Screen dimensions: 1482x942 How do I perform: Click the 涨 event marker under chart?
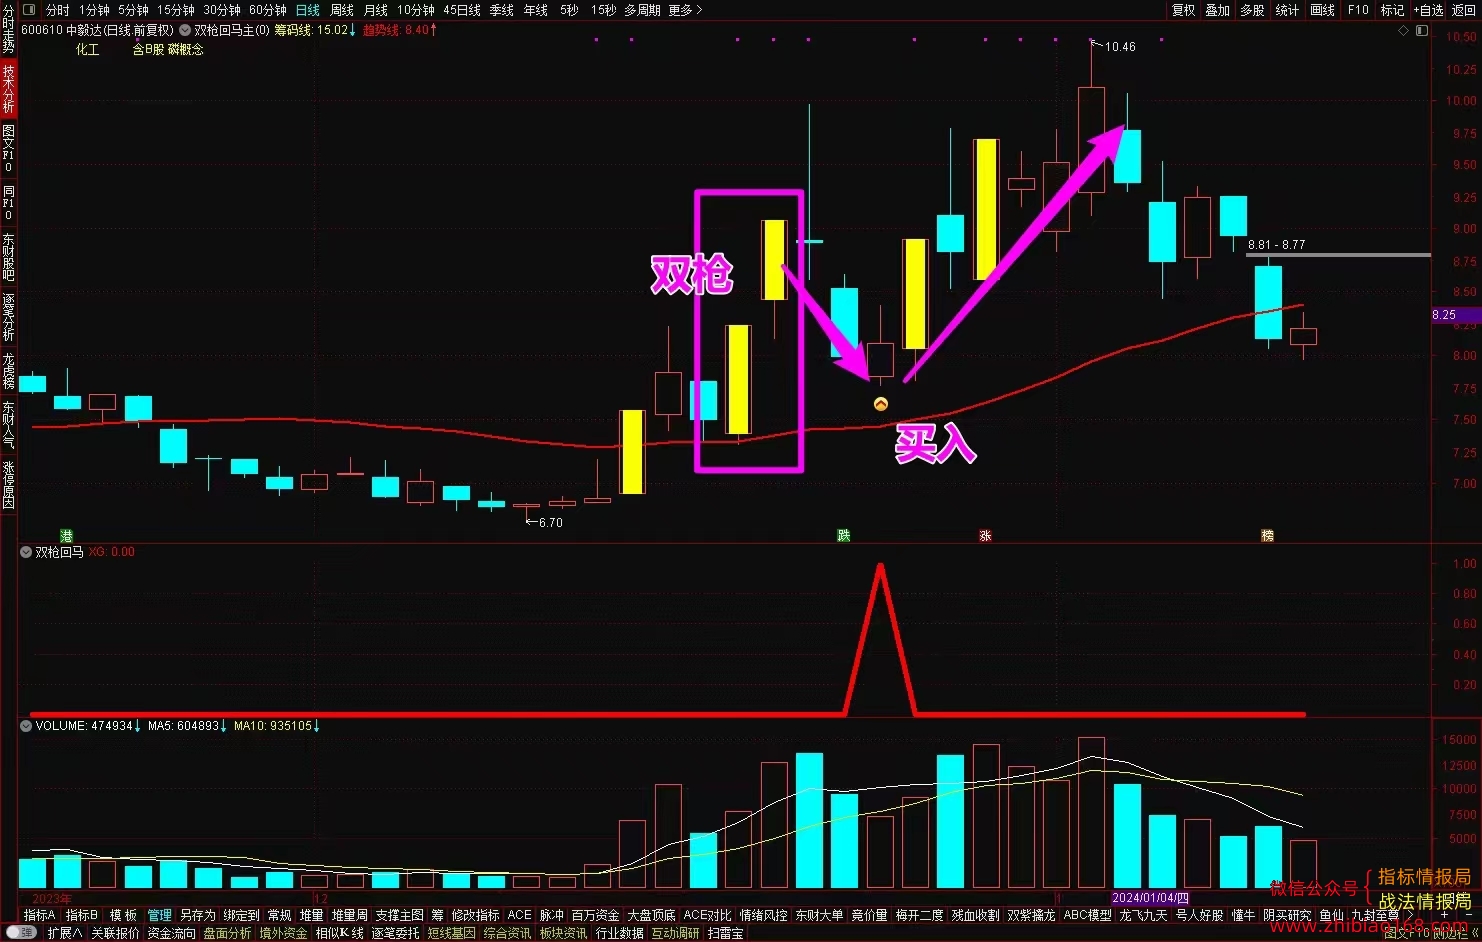[x=985, y=536]
